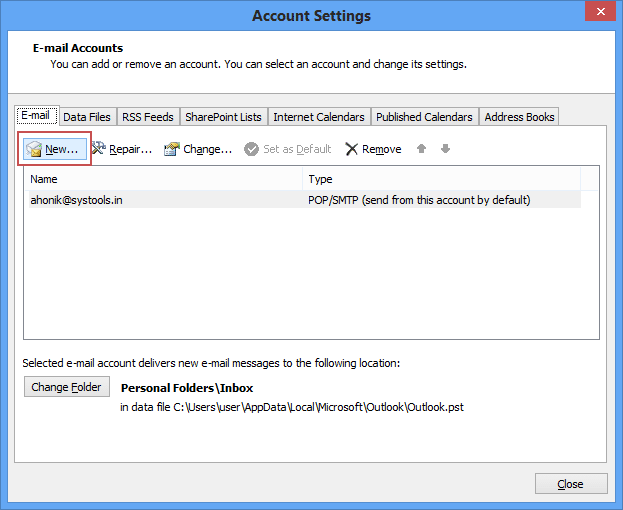The width and height of the screenshot is (623, 510).
Task: Open the Published Calendars tab
Action: pos(425,117)
